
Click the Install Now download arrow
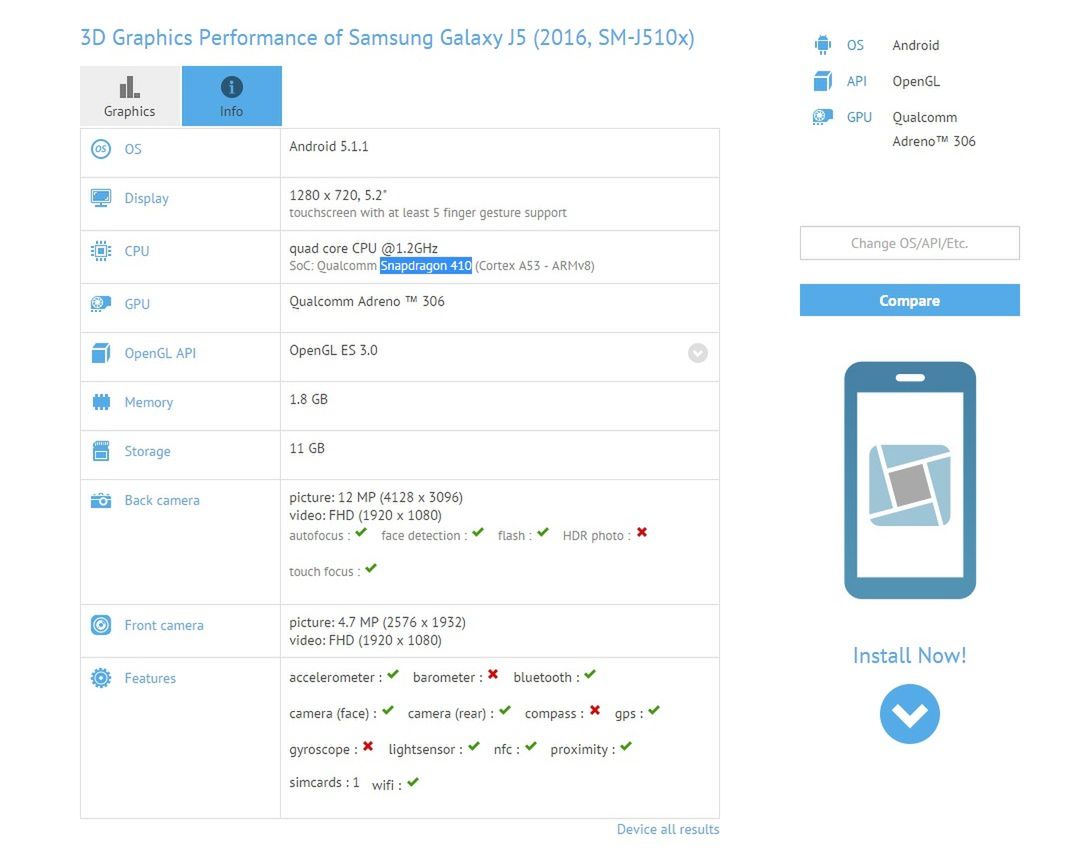[909, 713]
